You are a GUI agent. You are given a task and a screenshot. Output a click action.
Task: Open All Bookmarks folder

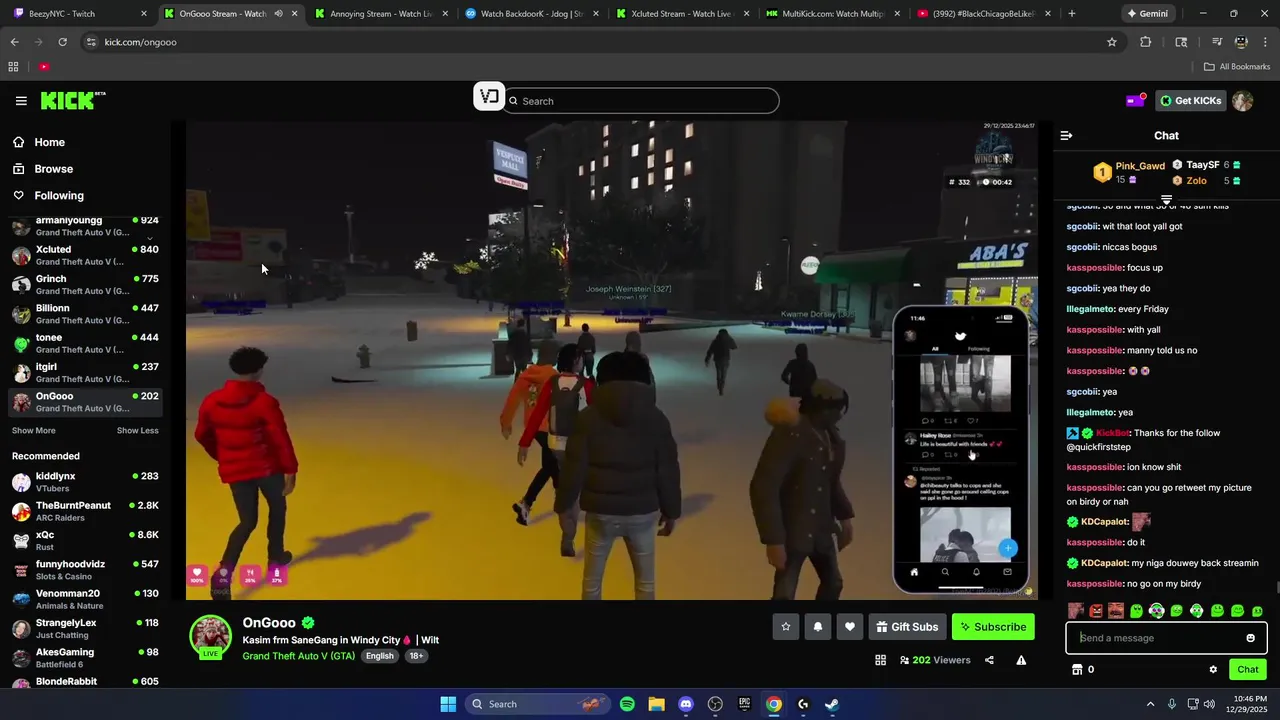pyautogui.click(x=1237, y=67)
